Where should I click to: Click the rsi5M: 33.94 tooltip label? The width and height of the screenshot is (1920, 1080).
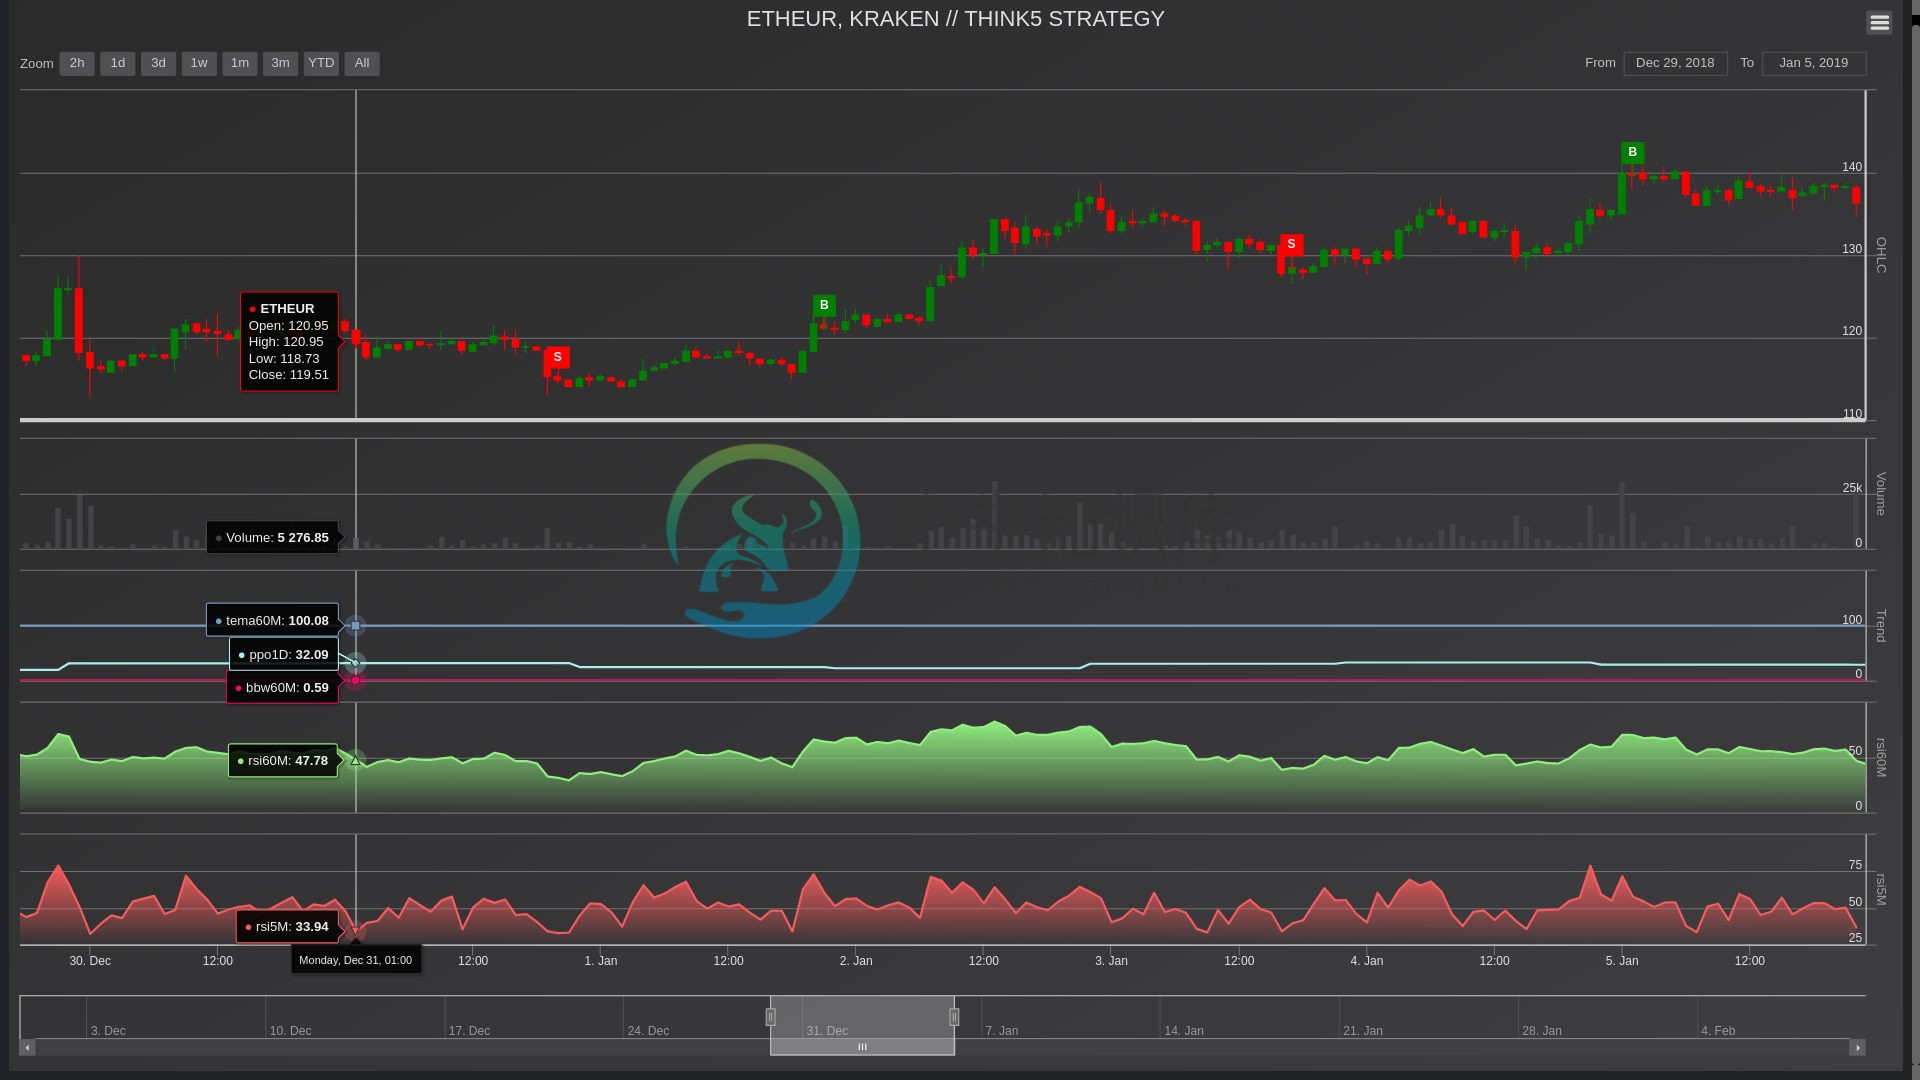(287, 926)
